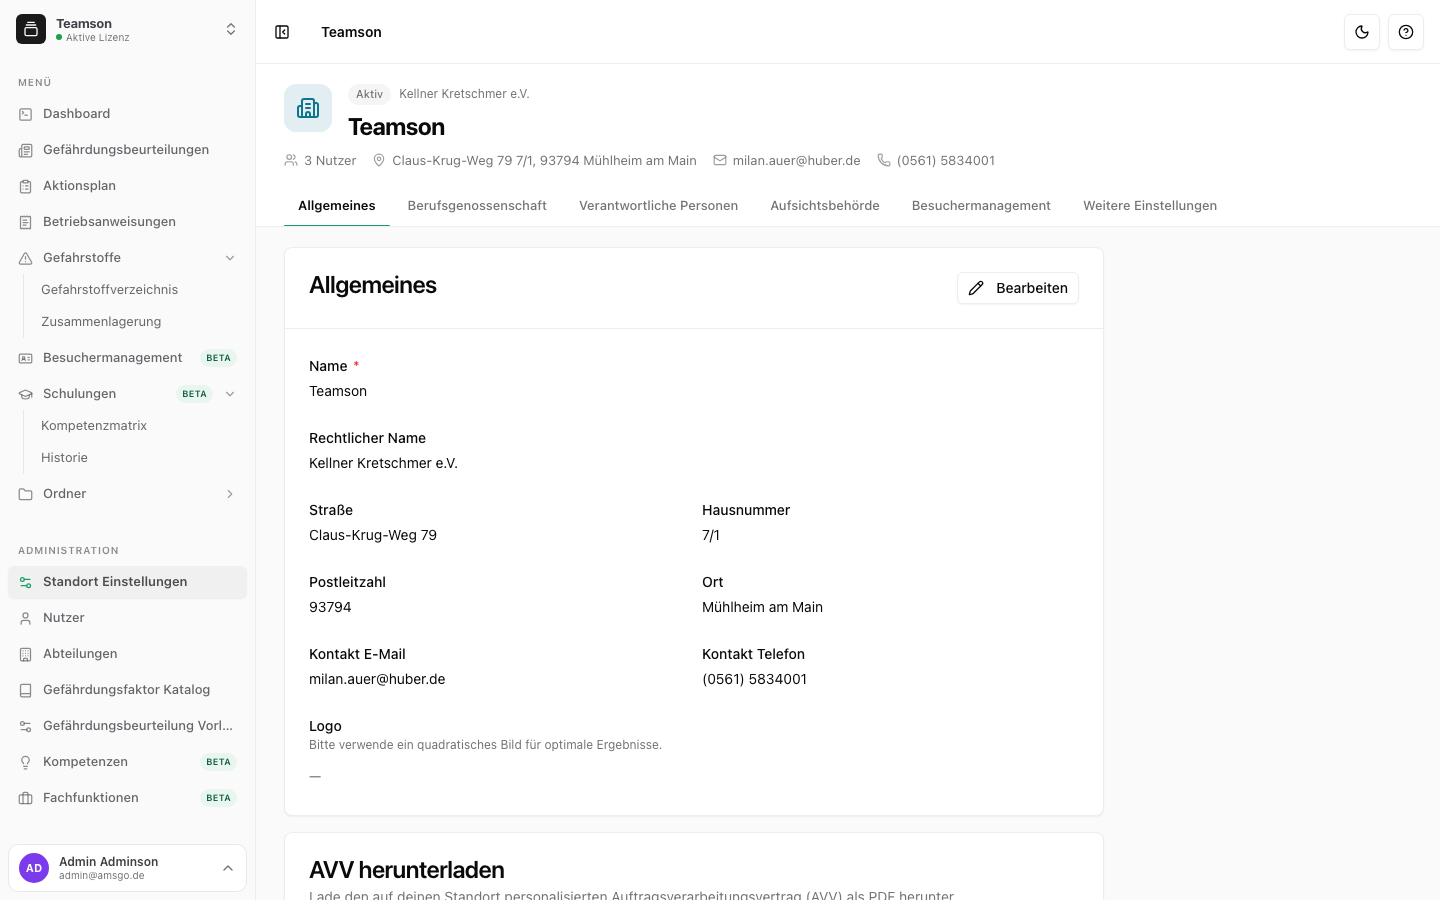The image size is (1440, 900).
Task: Open the Besuchermanagement tab
Action: pos(981,206)
